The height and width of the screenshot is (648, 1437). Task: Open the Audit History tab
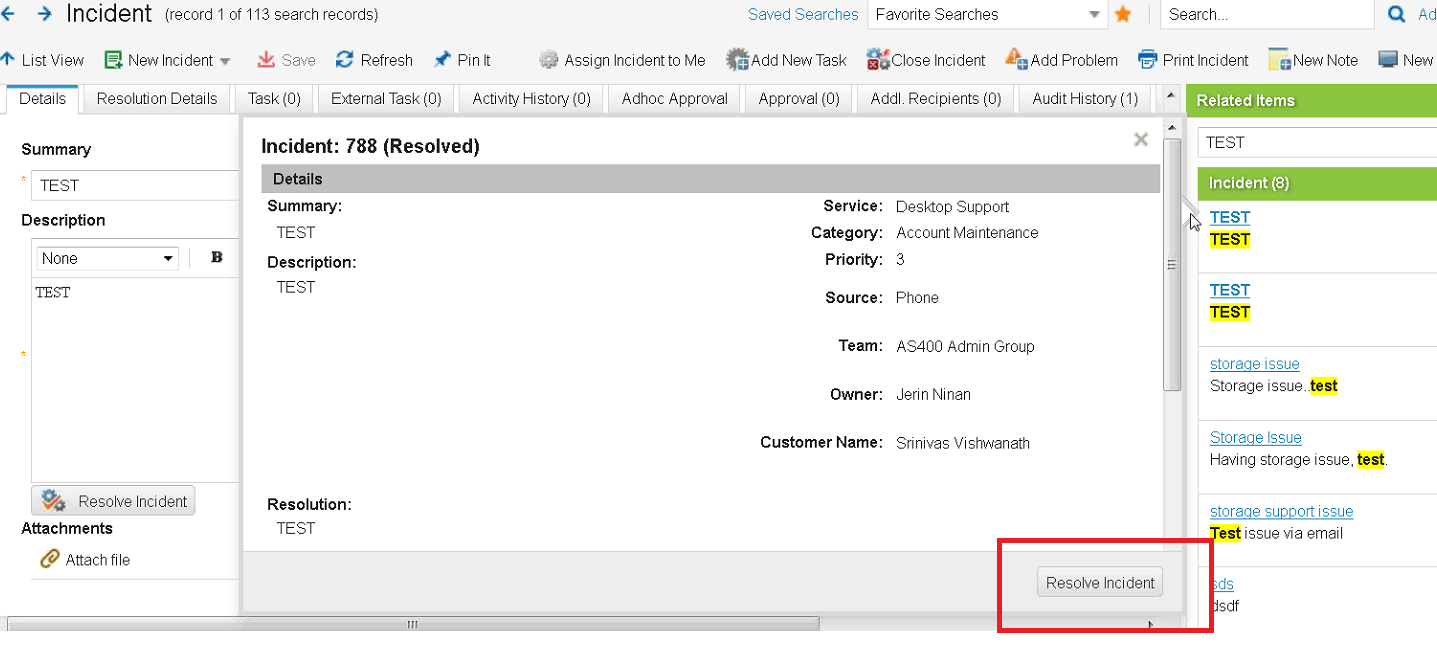1084,98
